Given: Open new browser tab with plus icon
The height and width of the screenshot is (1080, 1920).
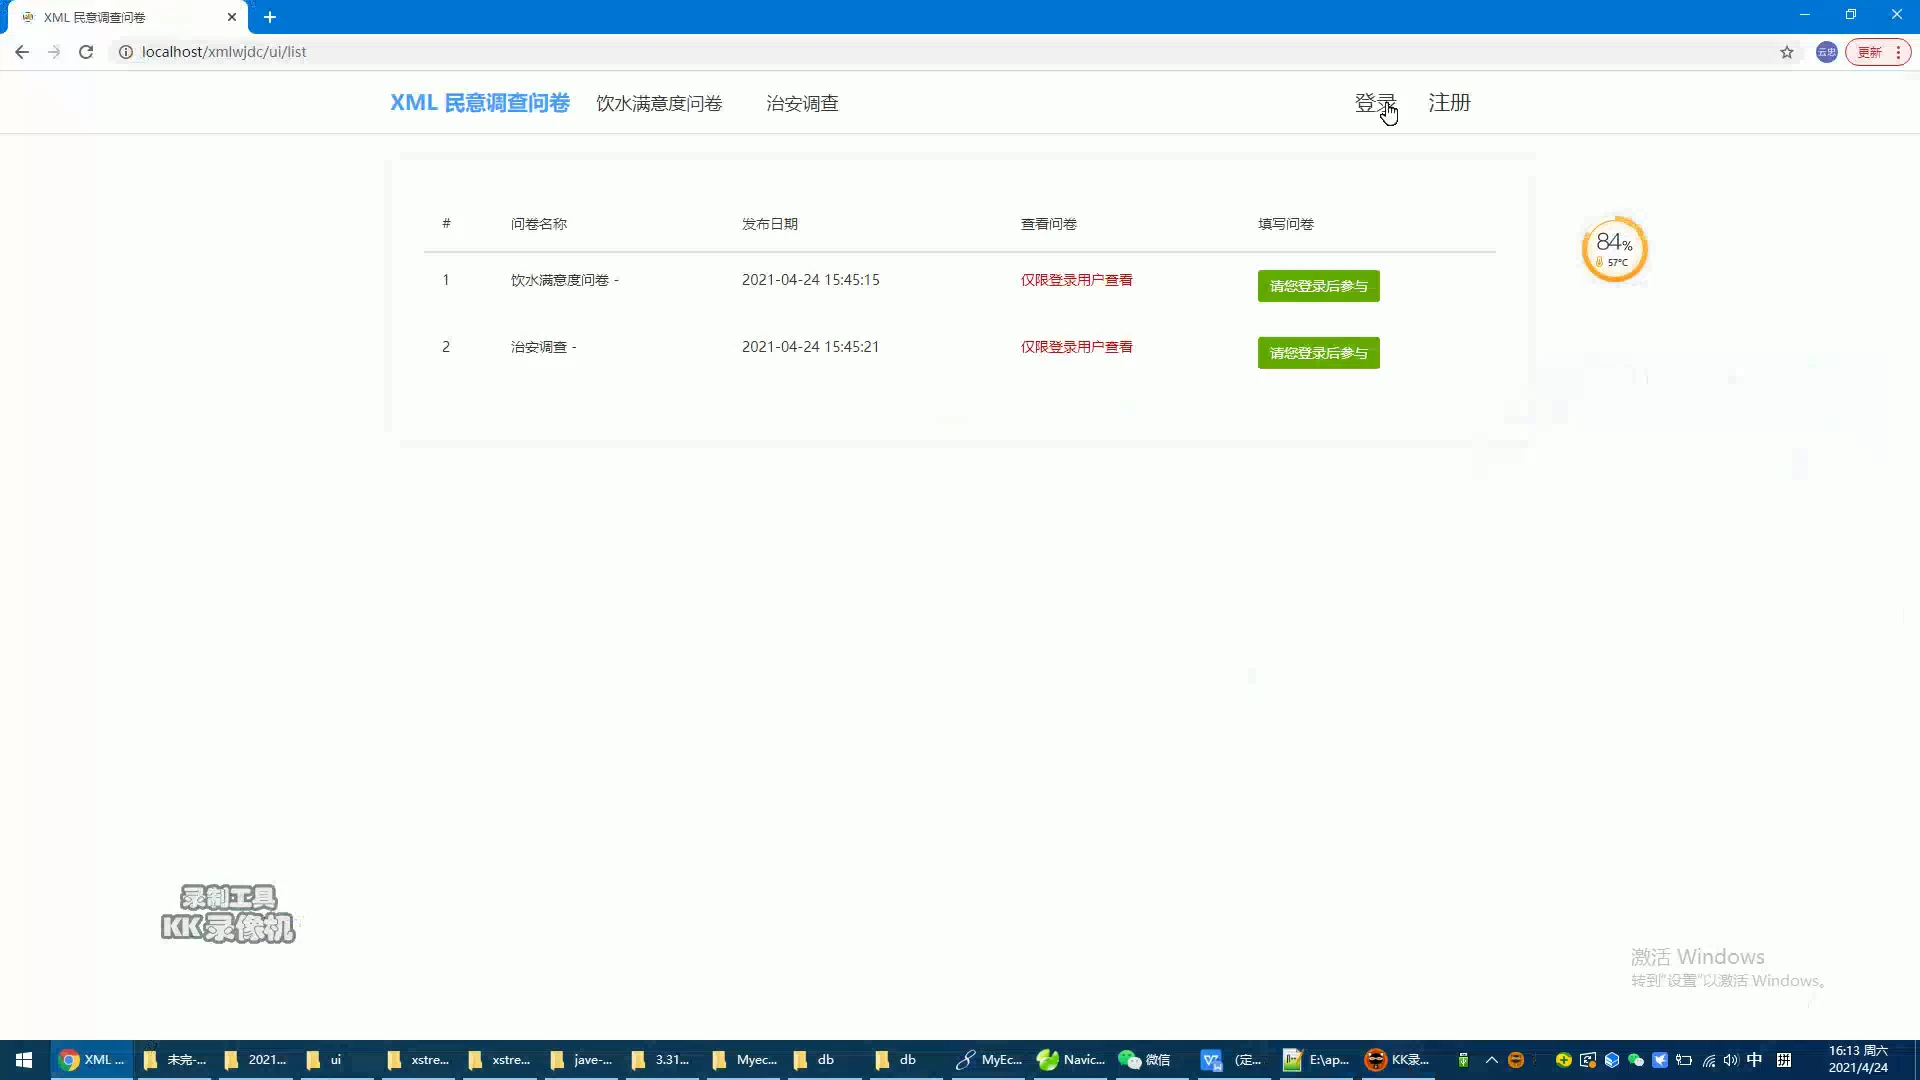Looking at the screenshot, I should pos(270,17).
